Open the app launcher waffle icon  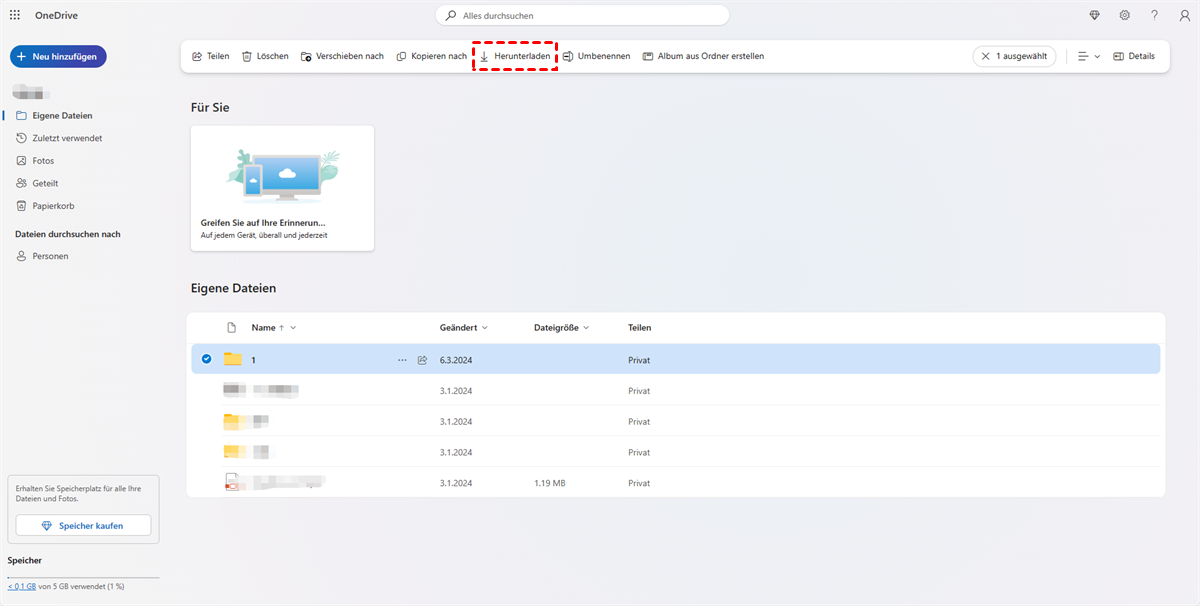click(x=15, y=15)
